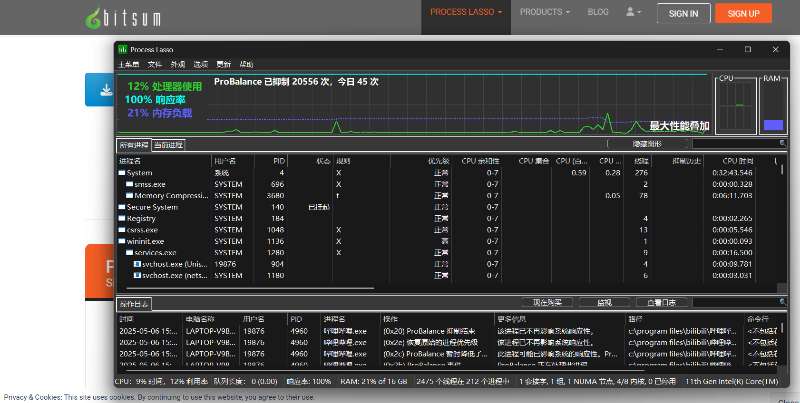
Task: Click the CPU time 0:32:43.546 cell
Action: 732,173
